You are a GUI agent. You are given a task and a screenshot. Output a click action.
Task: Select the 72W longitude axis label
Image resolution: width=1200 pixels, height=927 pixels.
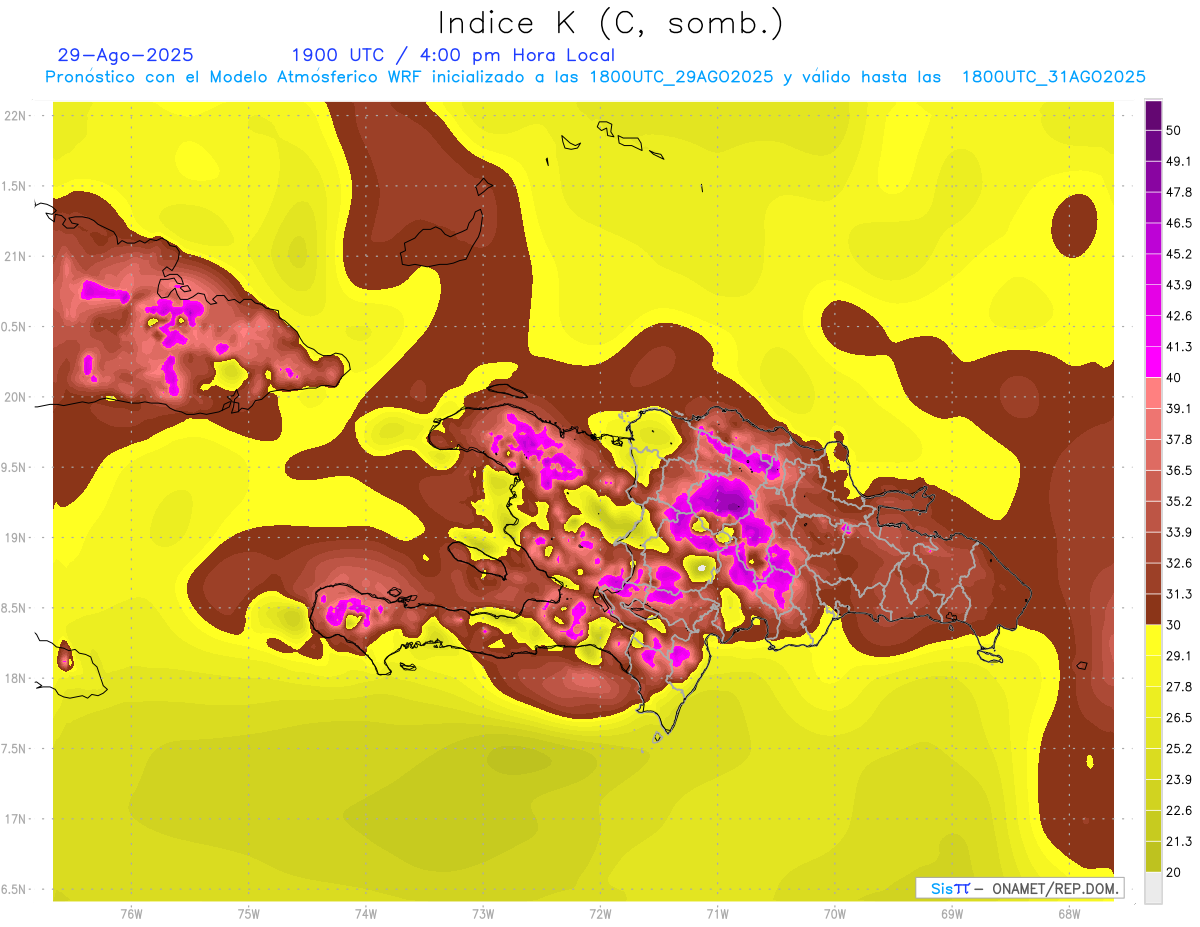click(x=600, y=913)
